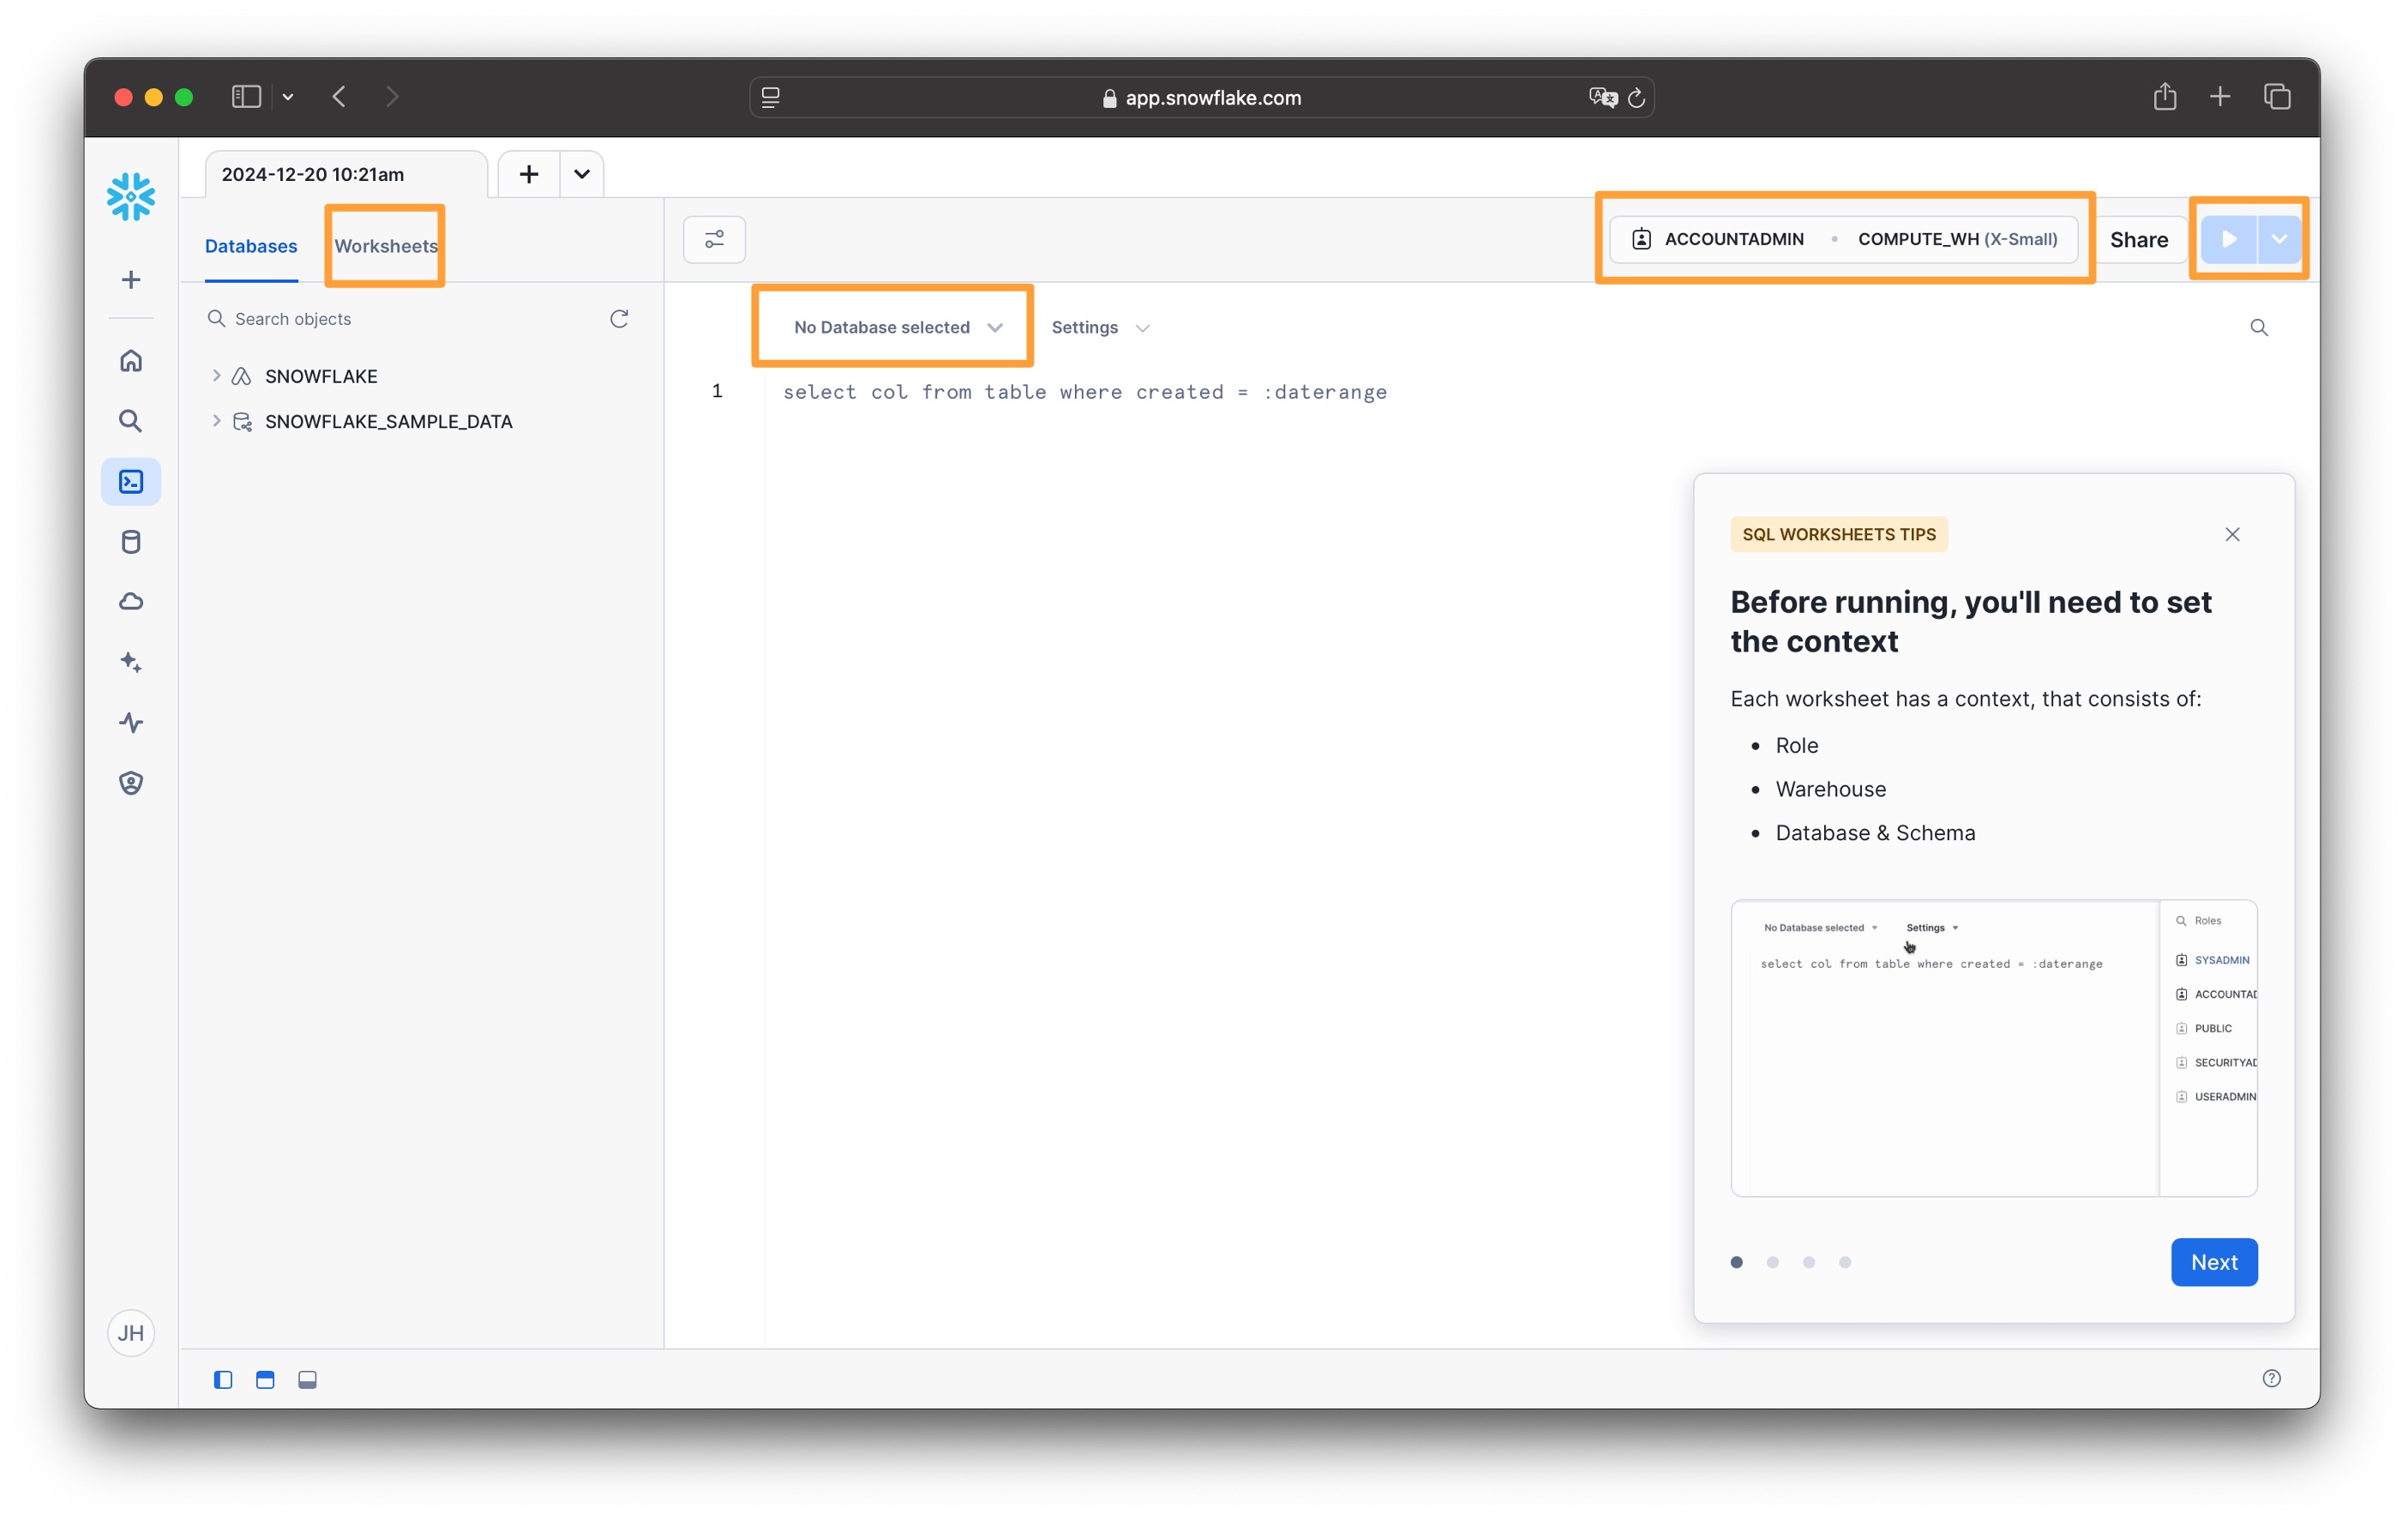Viewport: 2408px width, 1520px height.
Task: Open the Admin shield sidebar icon
Action: (x=131, y=782)
